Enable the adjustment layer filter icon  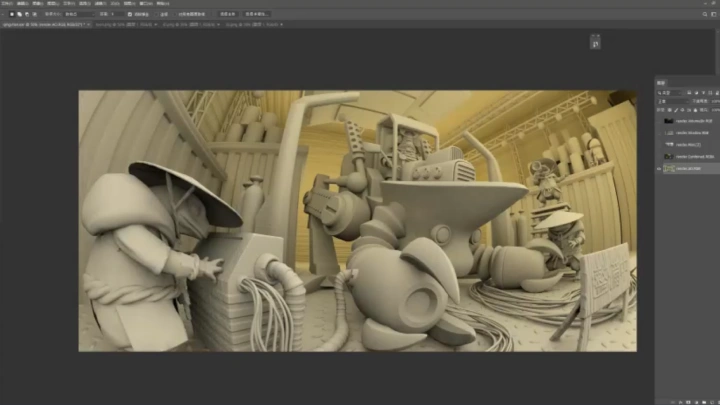[x=697, y=93]
